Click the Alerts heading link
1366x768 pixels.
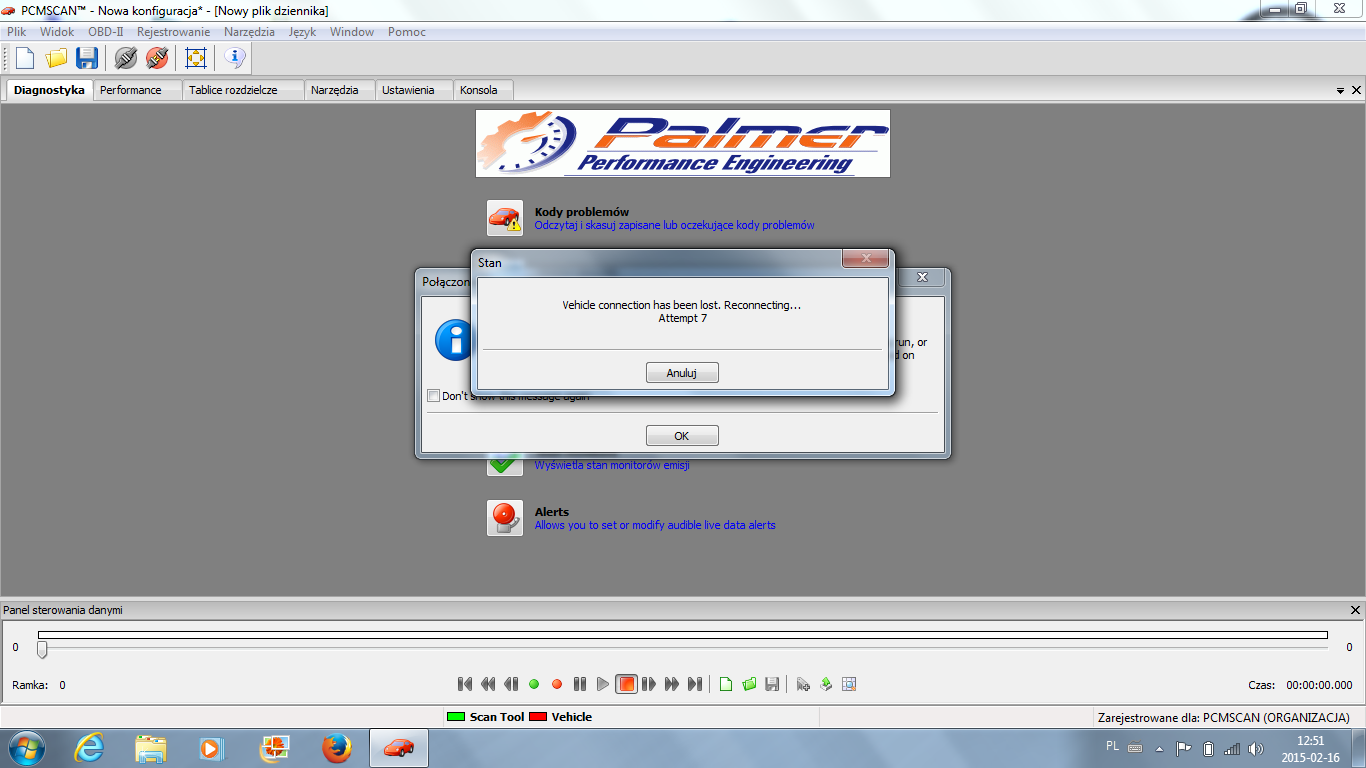point(552,512)
